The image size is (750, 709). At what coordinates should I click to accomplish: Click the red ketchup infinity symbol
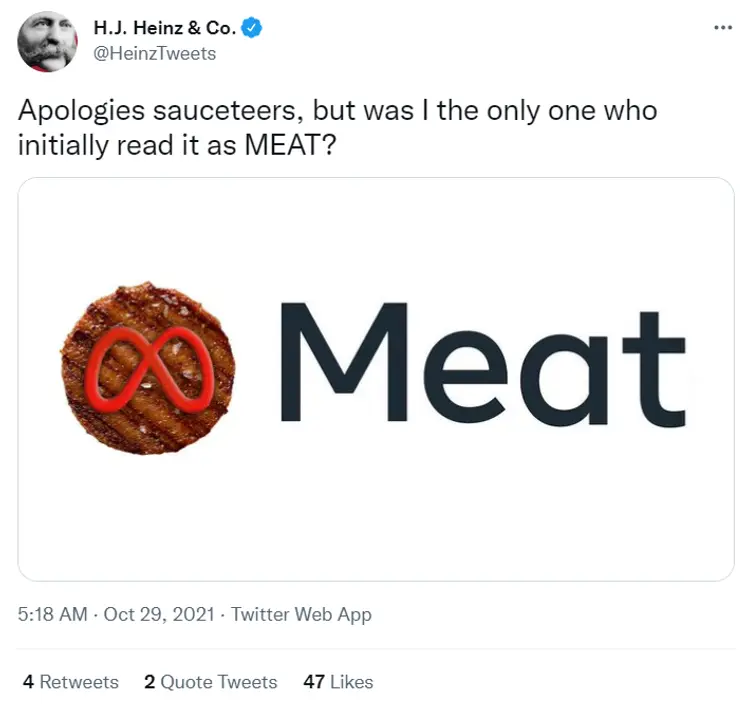[x=147, y=367]
